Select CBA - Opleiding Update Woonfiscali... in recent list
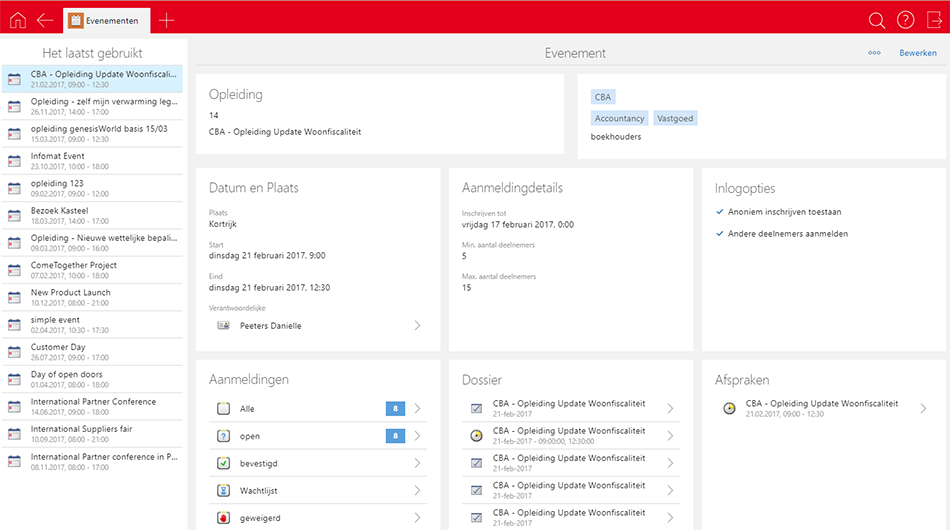Screen dimensions: 950x530 [92, 79]
